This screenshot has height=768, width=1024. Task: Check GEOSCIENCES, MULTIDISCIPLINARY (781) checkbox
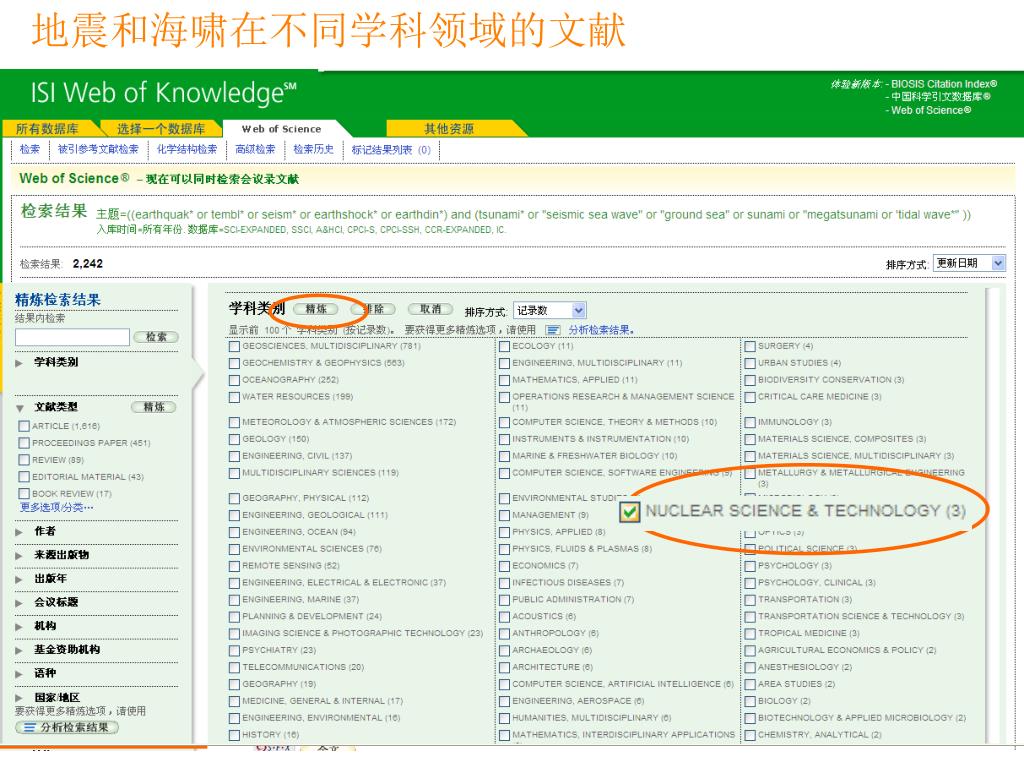point(234,346)
